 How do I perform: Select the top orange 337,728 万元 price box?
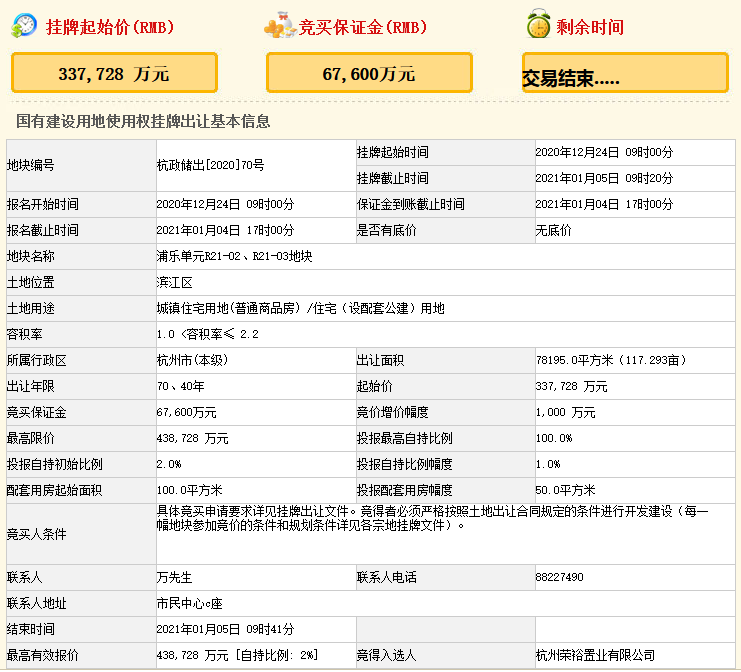[114, 73]
